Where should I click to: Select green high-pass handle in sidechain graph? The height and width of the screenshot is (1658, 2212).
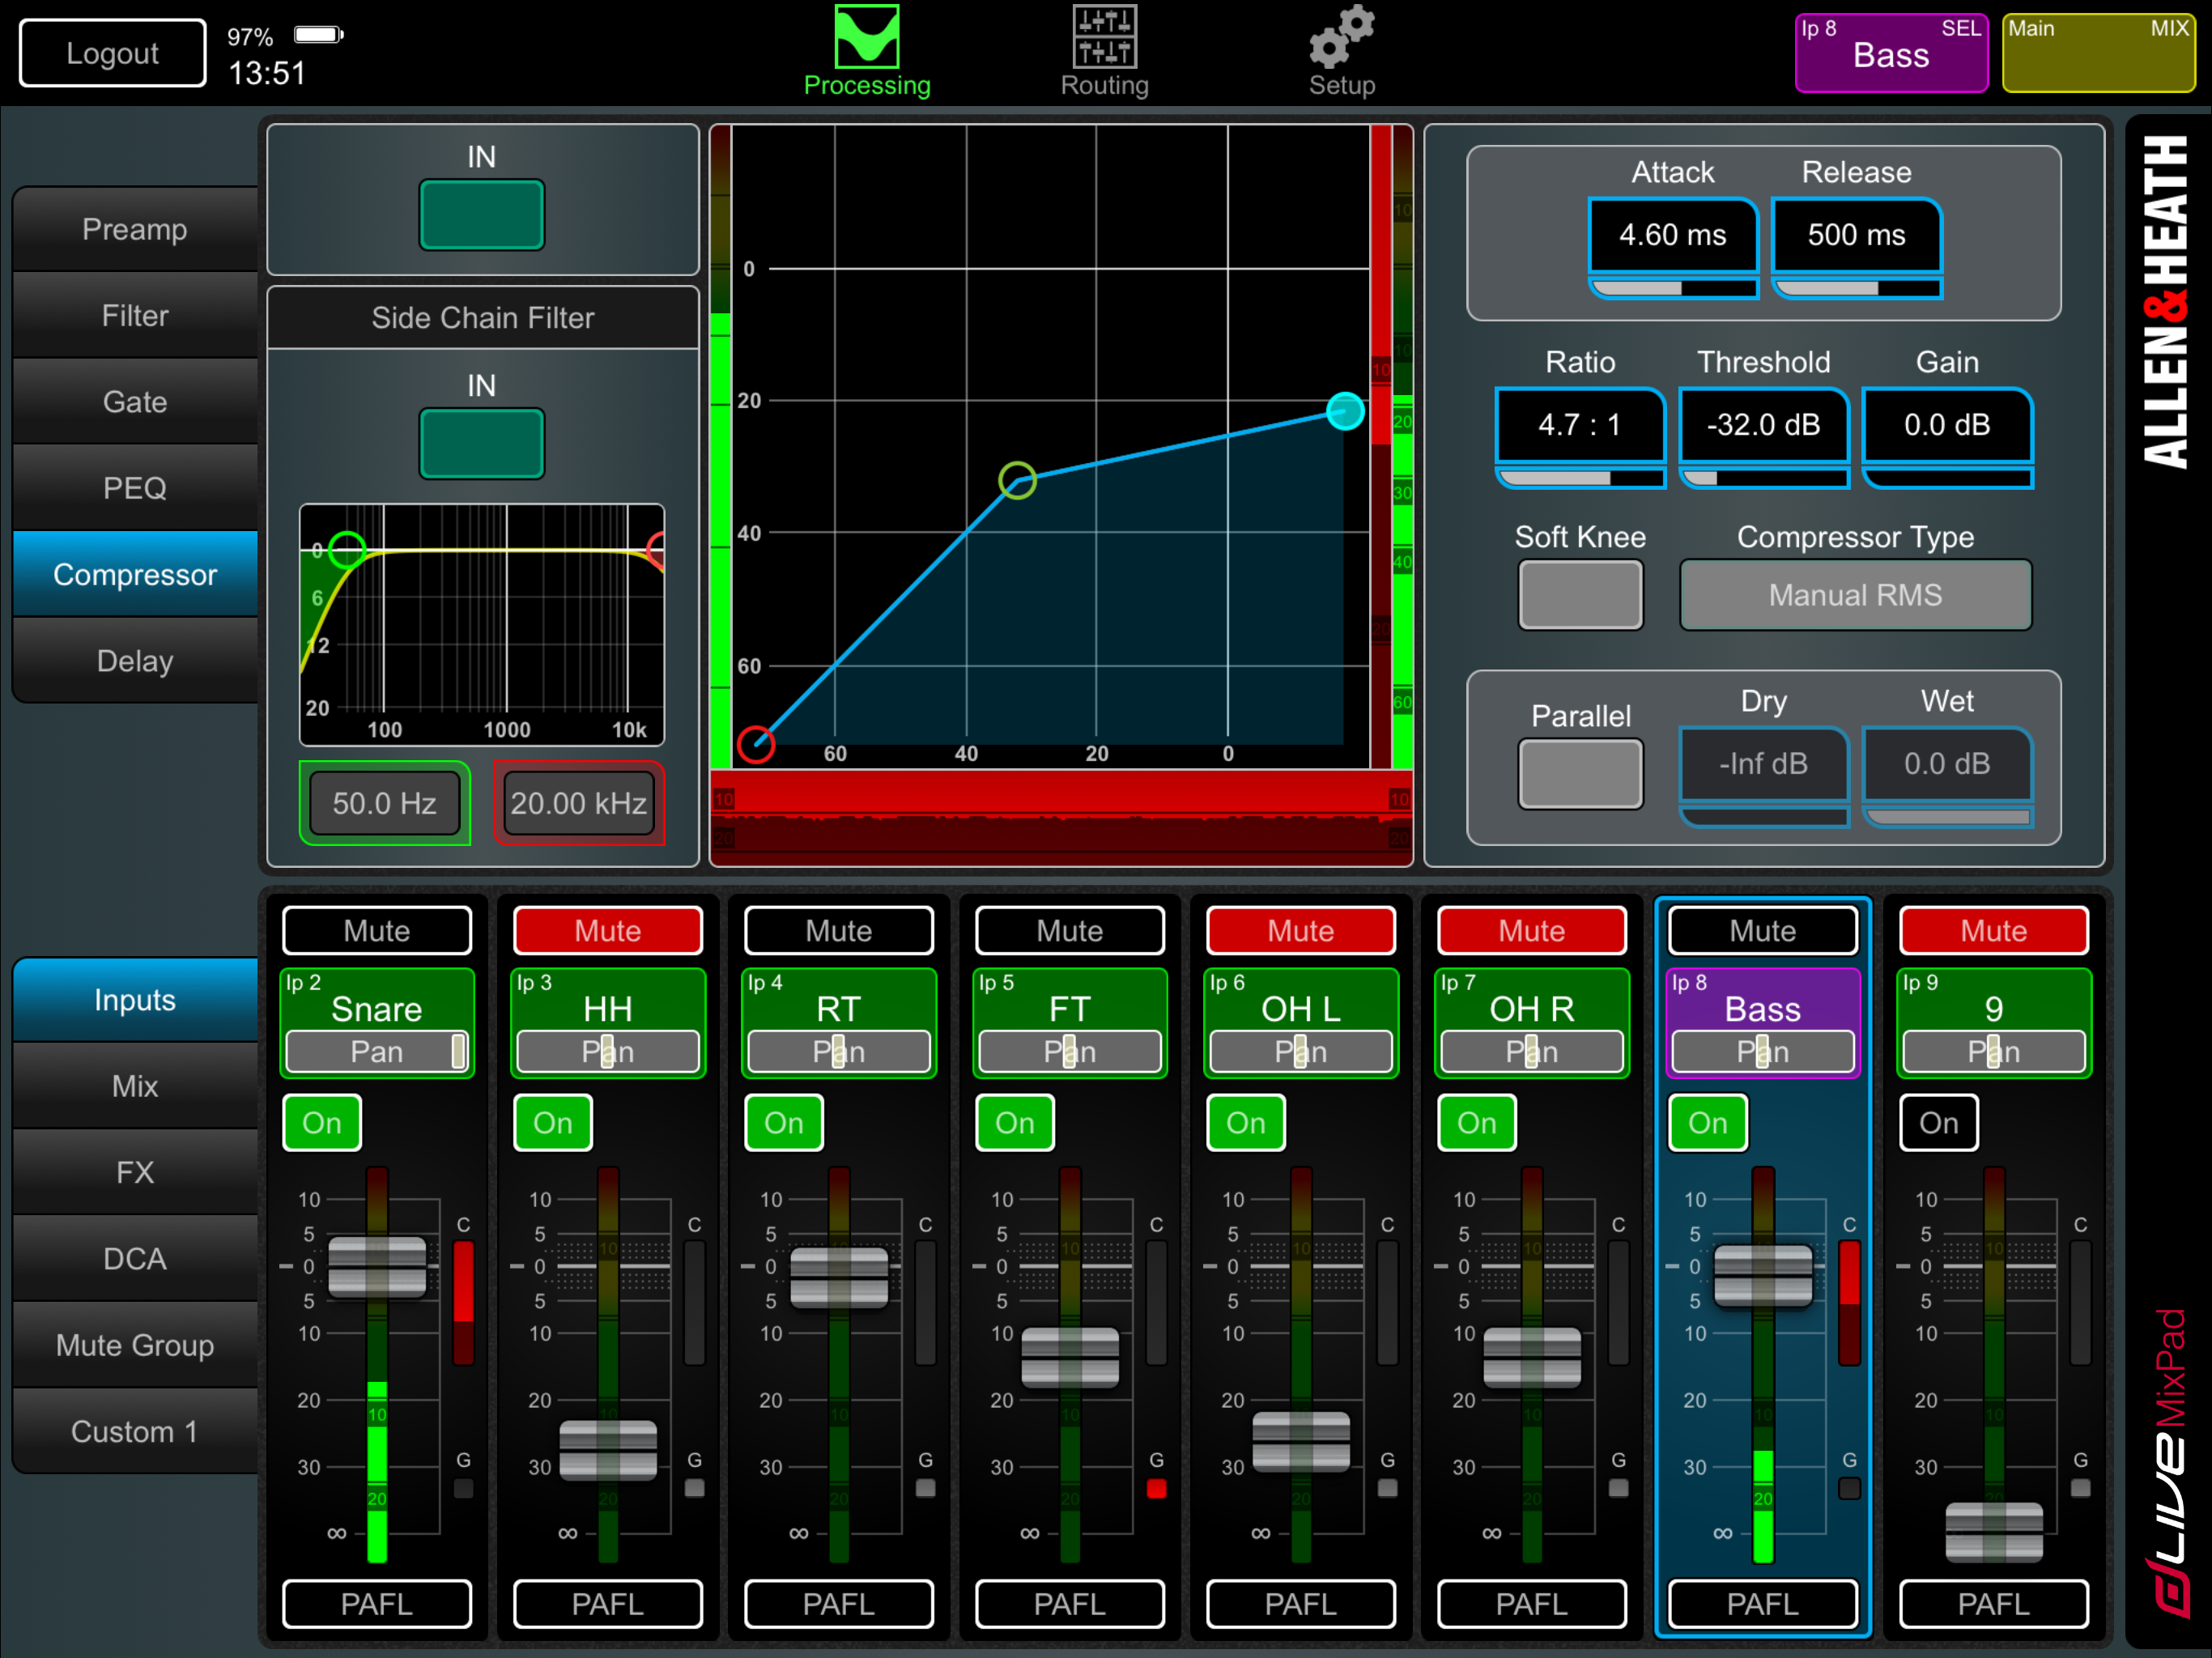tap(347, 549)
